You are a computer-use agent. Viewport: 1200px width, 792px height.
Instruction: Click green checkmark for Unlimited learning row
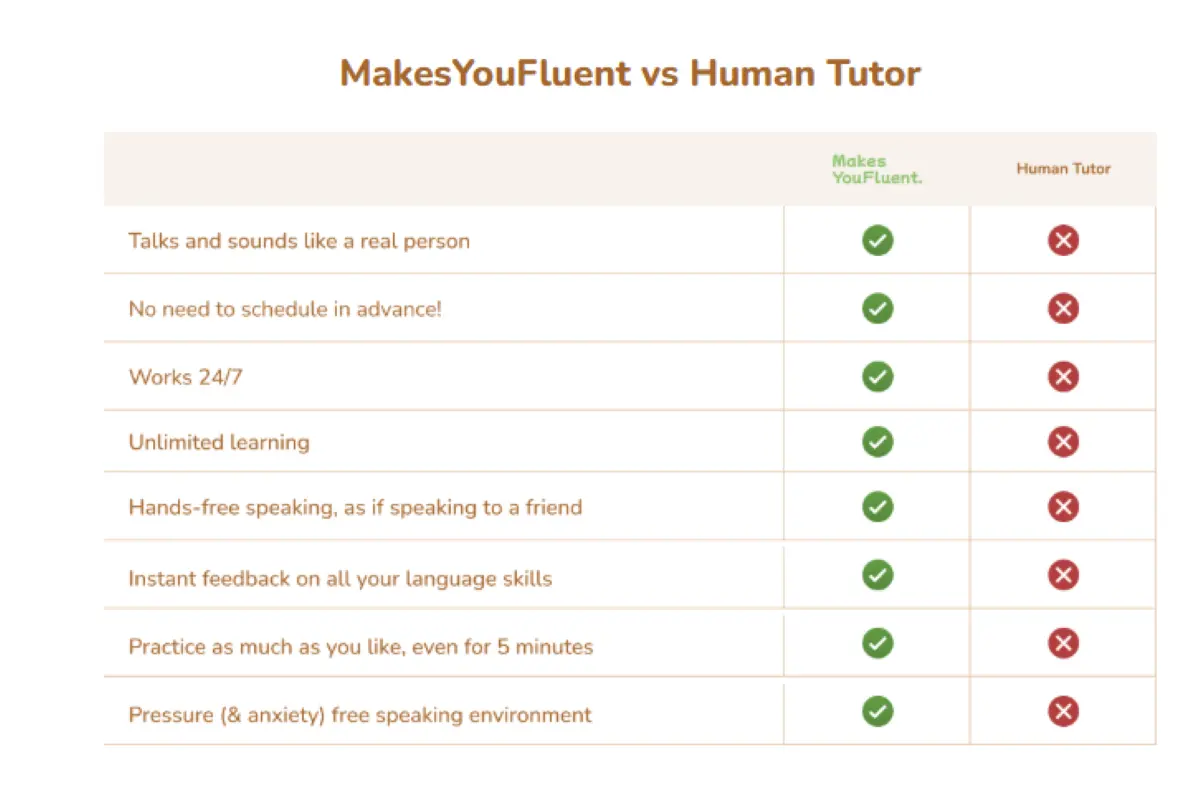(x=877, y=442)
